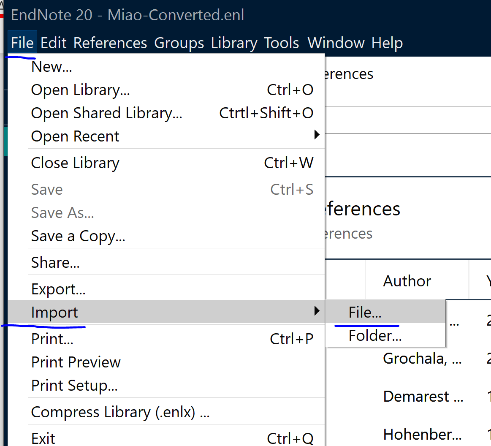Select Open Shared Library... entry
Viewport: 491px width, 446px height.
tap(167, 113)
